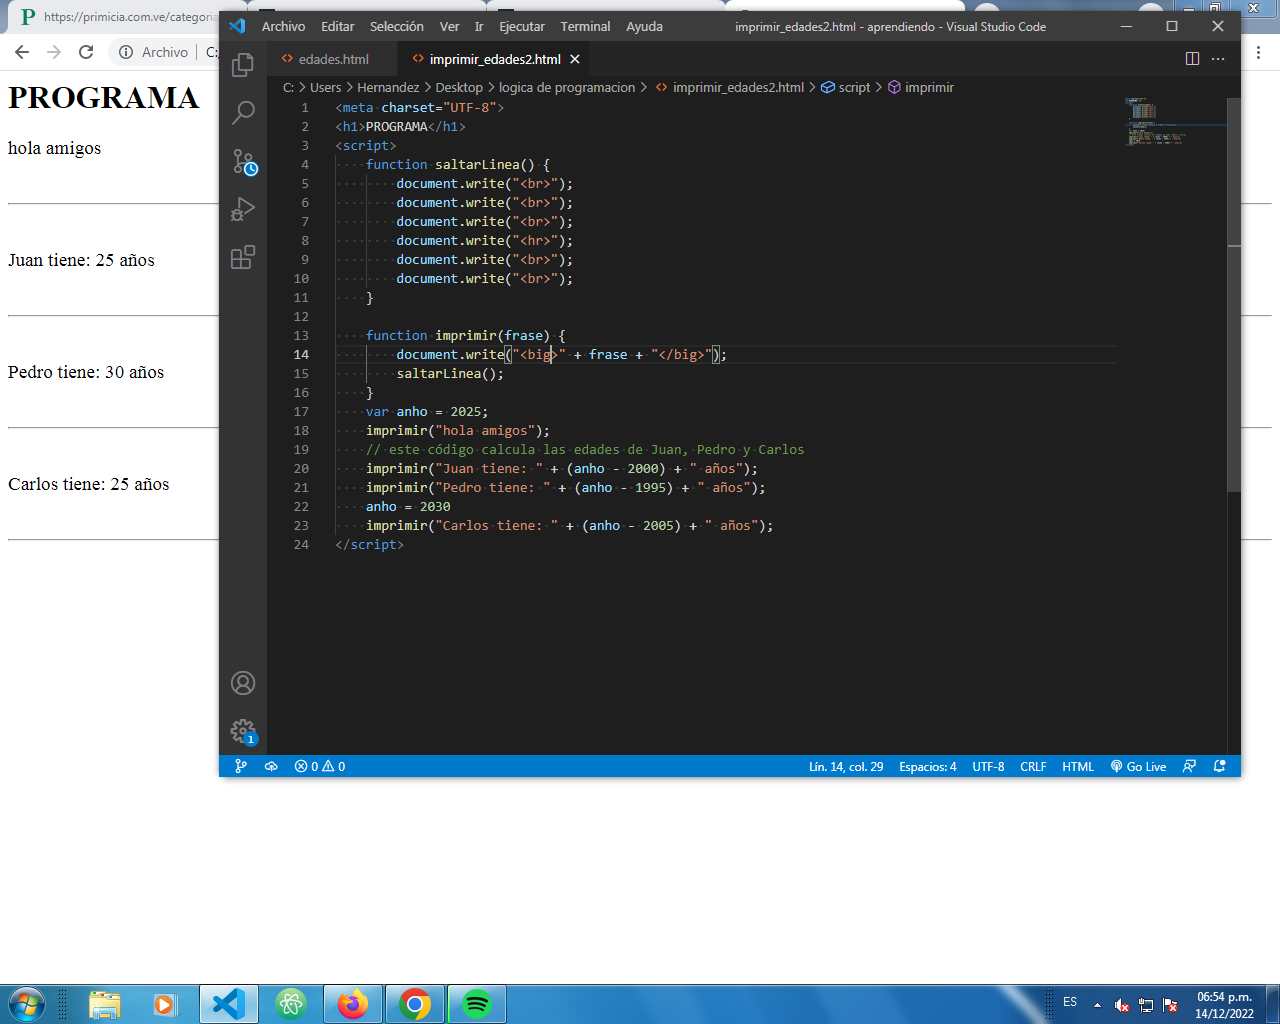Click the var anho = 2025 line

click(427, 411)
